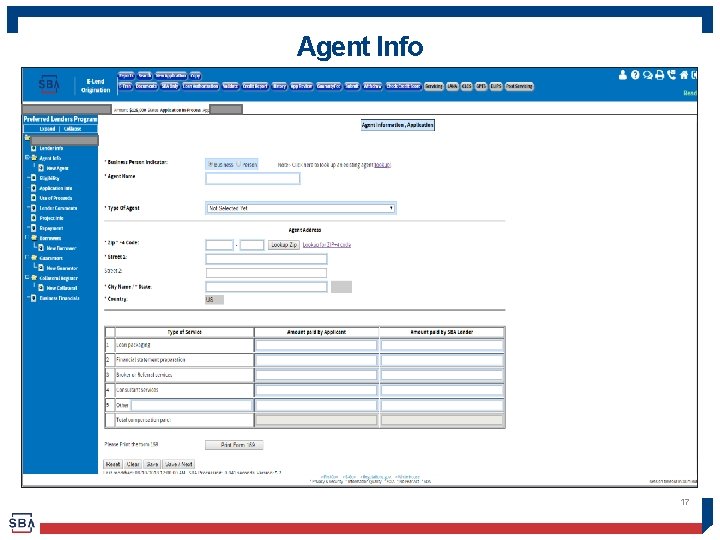Click the State field beside City Name
The height and width of the screenshot is (540, 720).
tap(341, 287)
